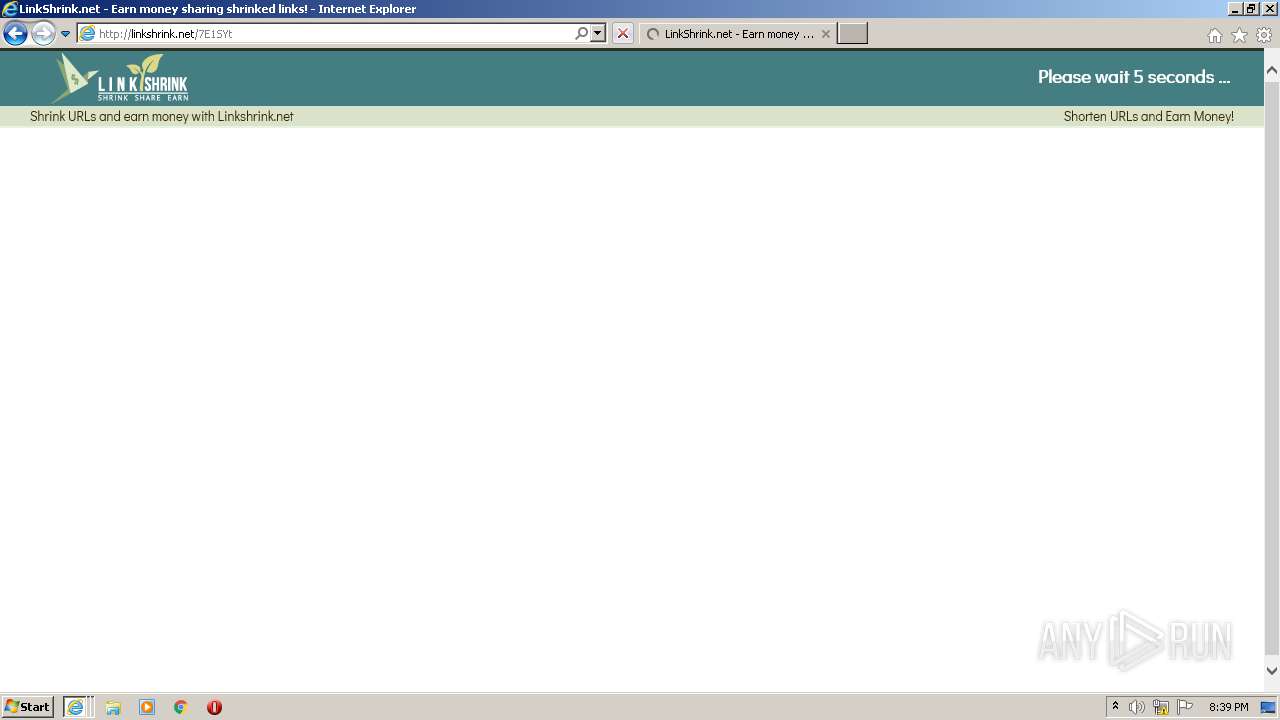The width and height of the screenshot is (1280, 720).
Task: Click 'Please wait 5 seconds ...' text
Action: click(1133, 77)
